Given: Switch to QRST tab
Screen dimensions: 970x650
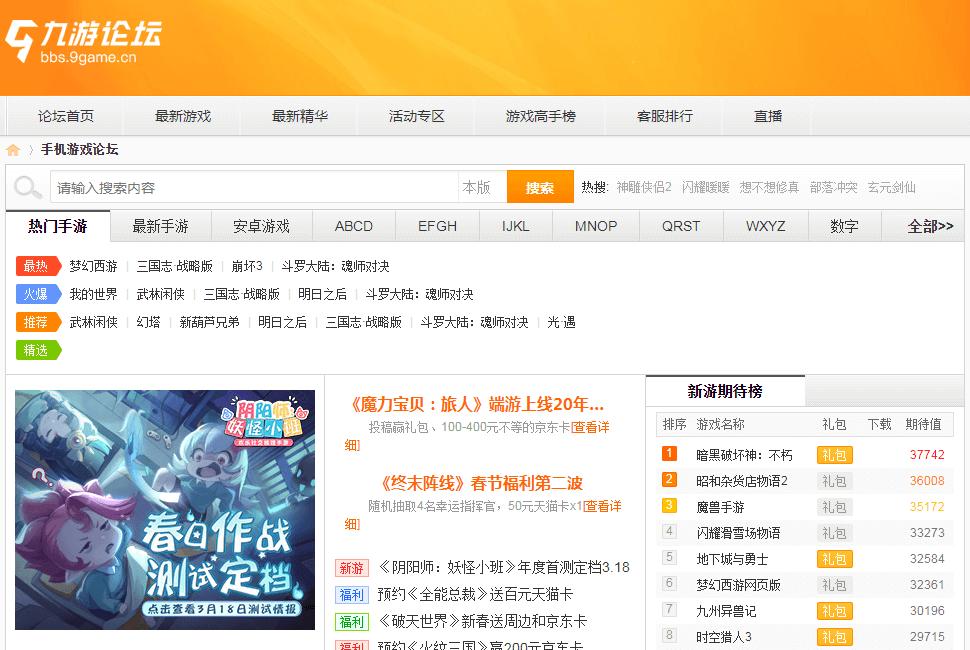Looking at the screenshot, I should (x=681, y=226).
